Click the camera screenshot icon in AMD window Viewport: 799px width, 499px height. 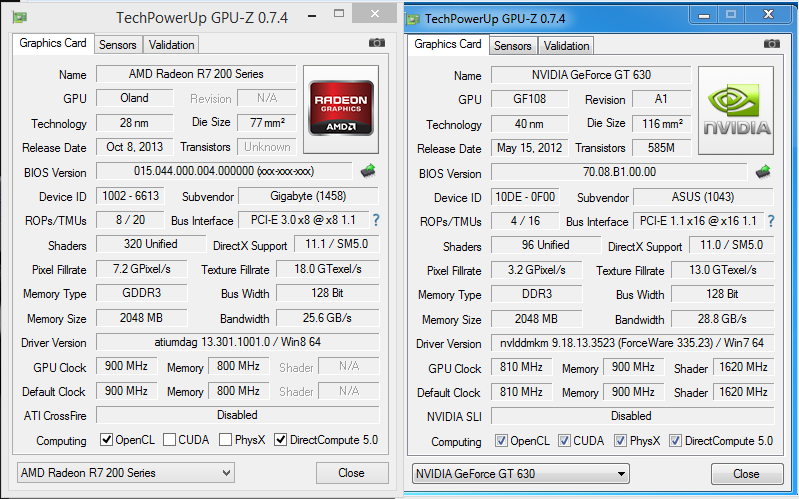pyautogui.click(x=377, y=43)
